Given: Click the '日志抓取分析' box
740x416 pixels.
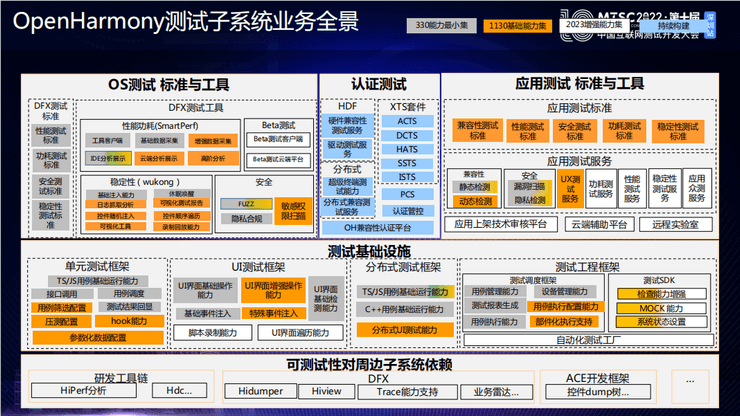Looking at the screenshot, I should point(116,205).
